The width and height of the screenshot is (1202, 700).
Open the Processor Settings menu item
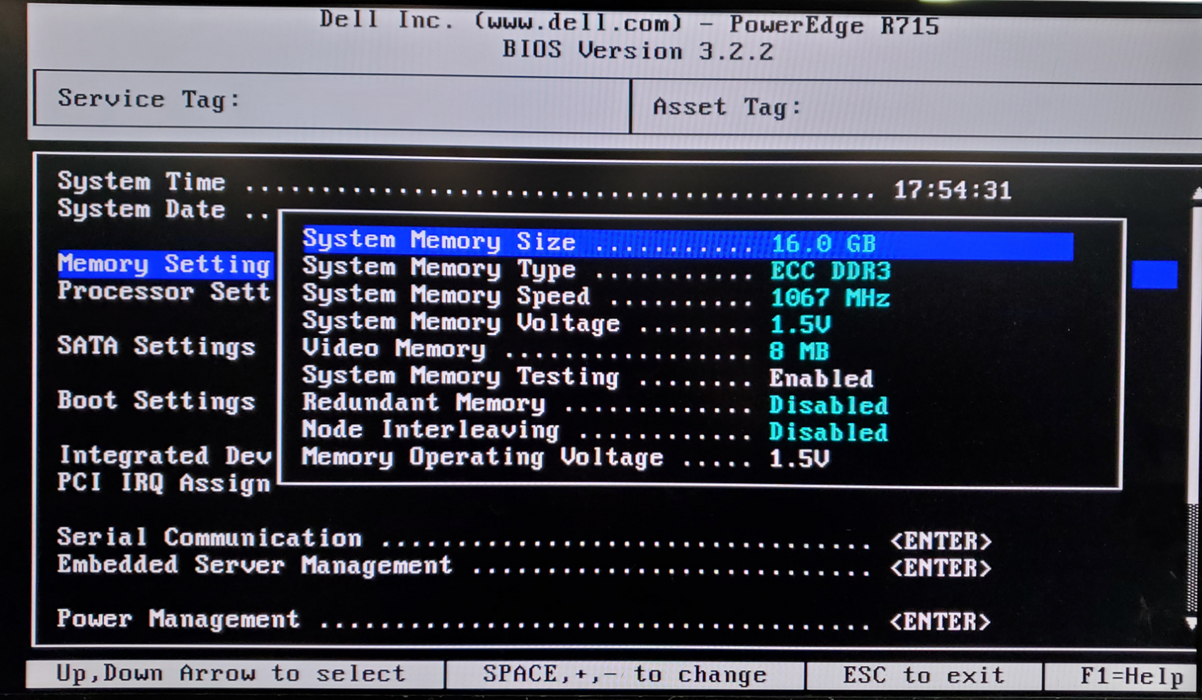click(x=164, y=292)
